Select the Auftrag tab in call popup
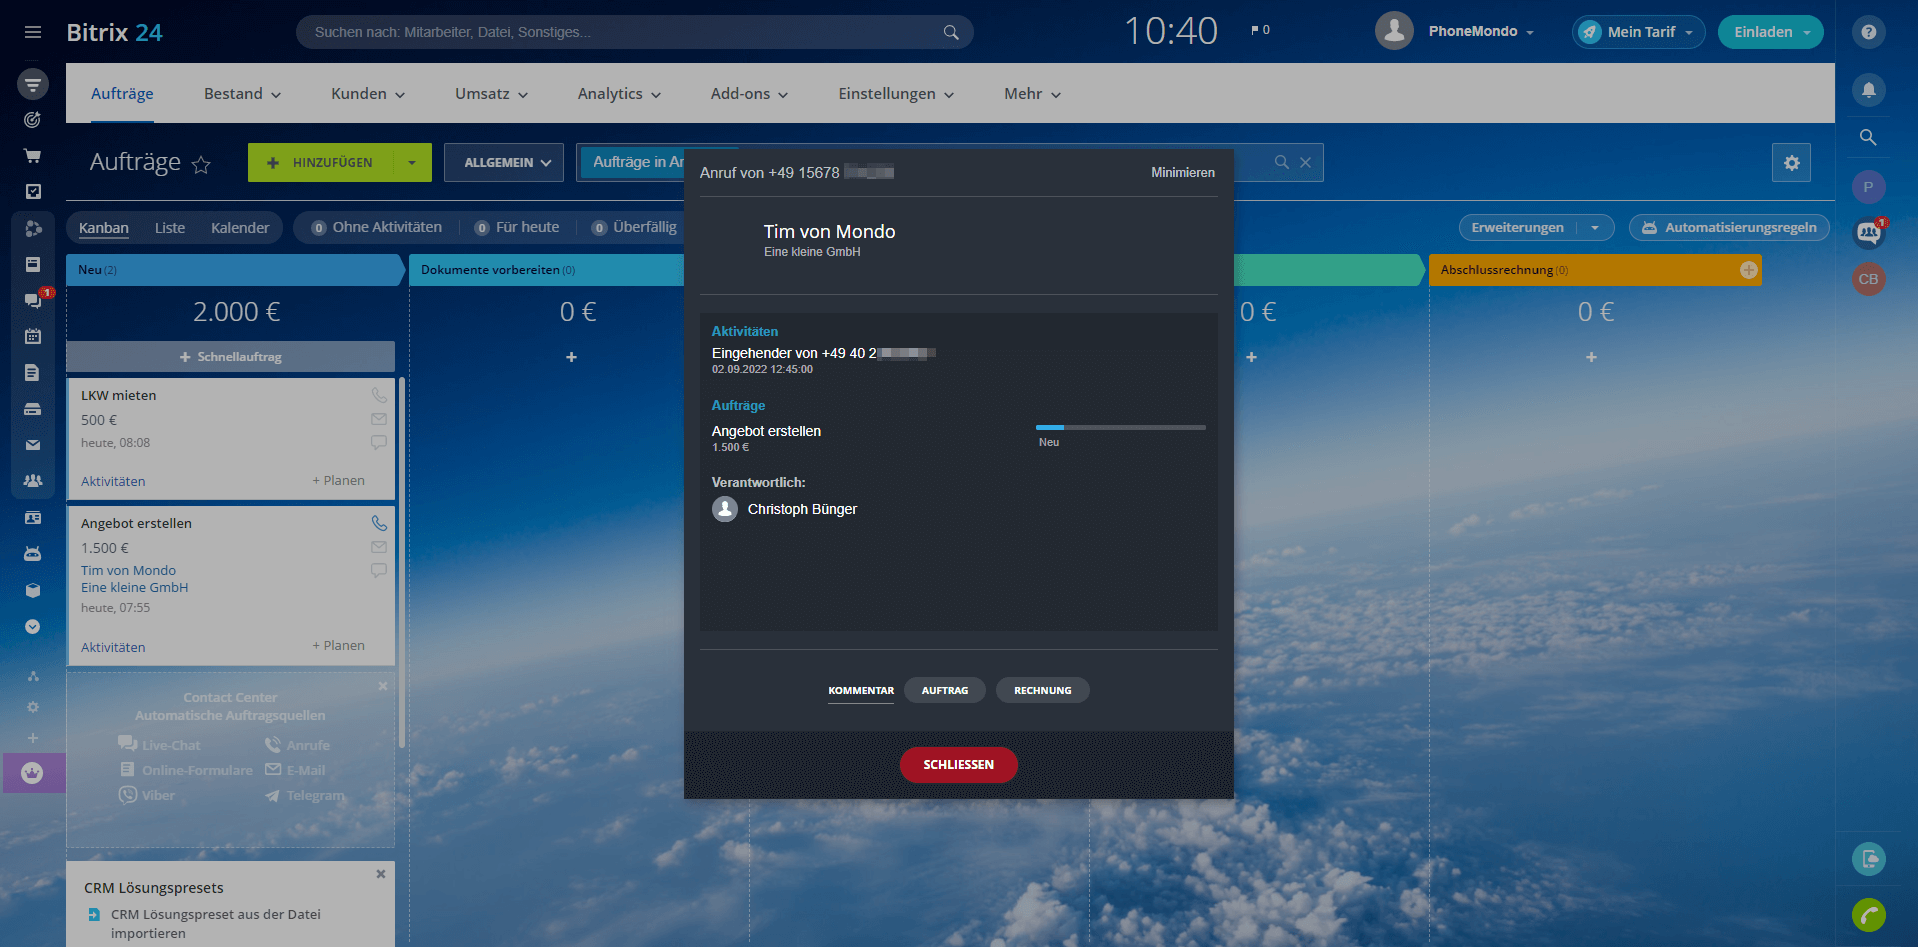 (944, 691)
